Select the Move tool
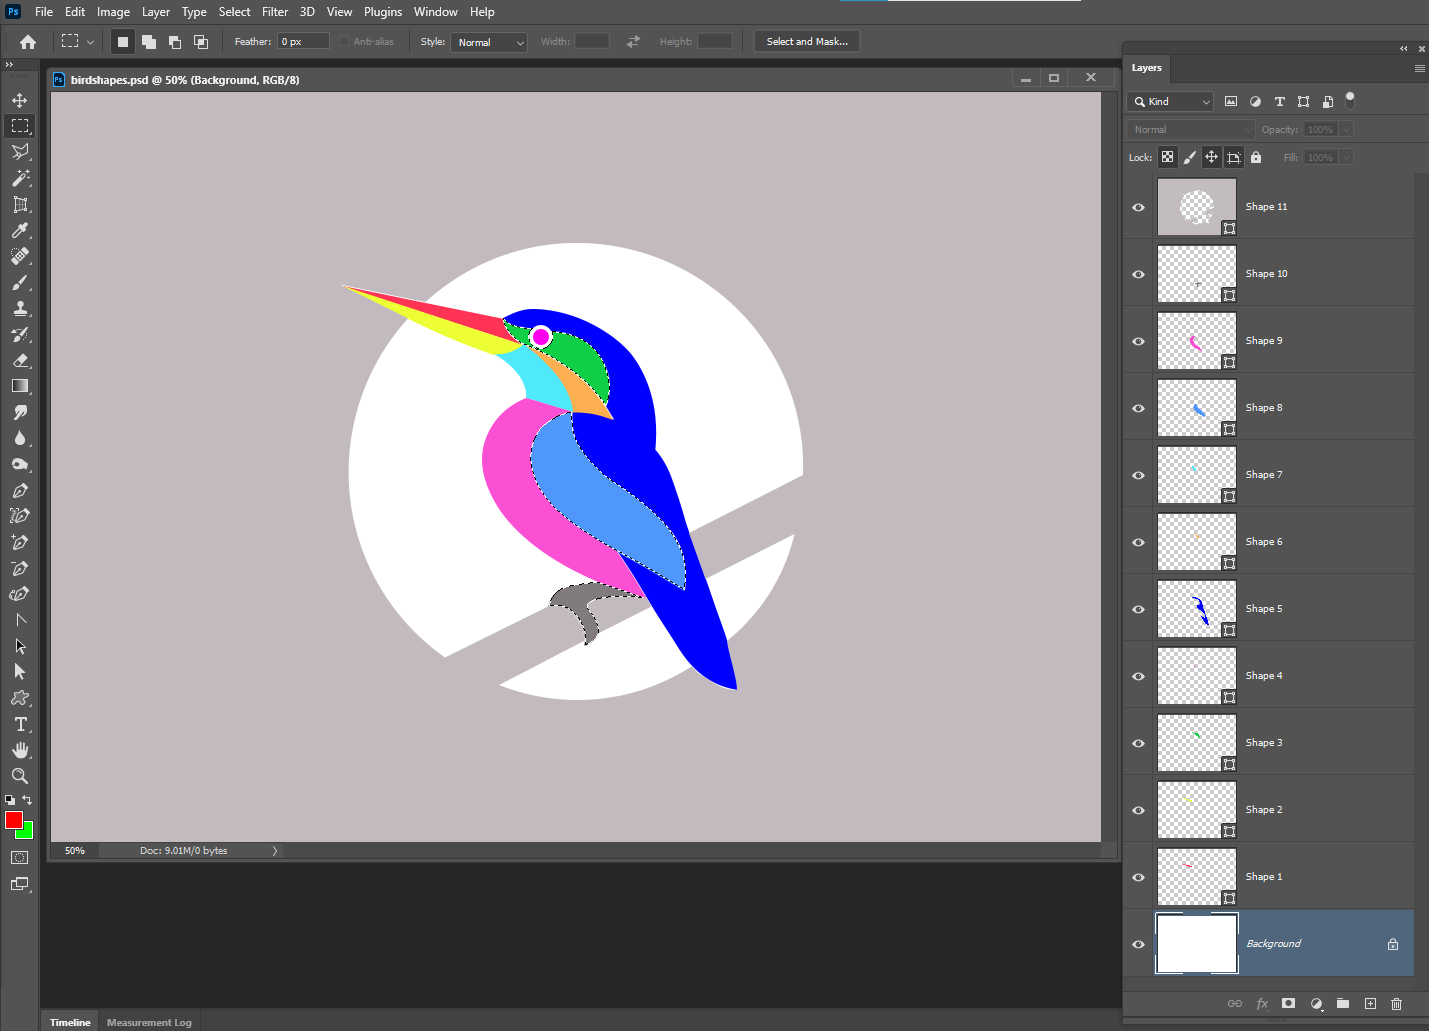1429x1031 pixels. 20,99
